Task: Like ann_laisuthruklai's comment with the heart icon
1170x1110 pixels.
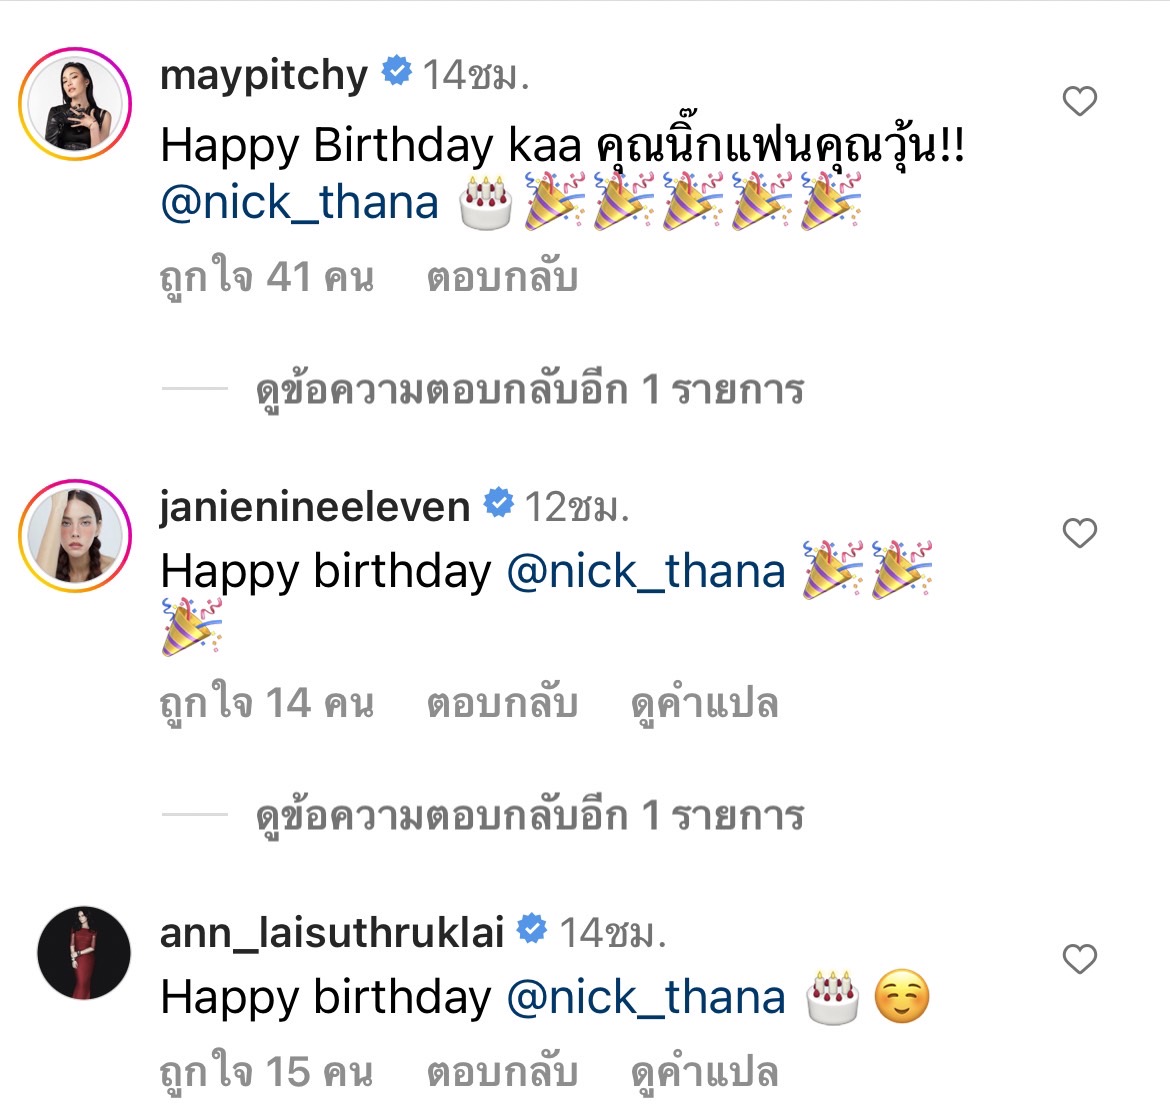Action: 1079,957
